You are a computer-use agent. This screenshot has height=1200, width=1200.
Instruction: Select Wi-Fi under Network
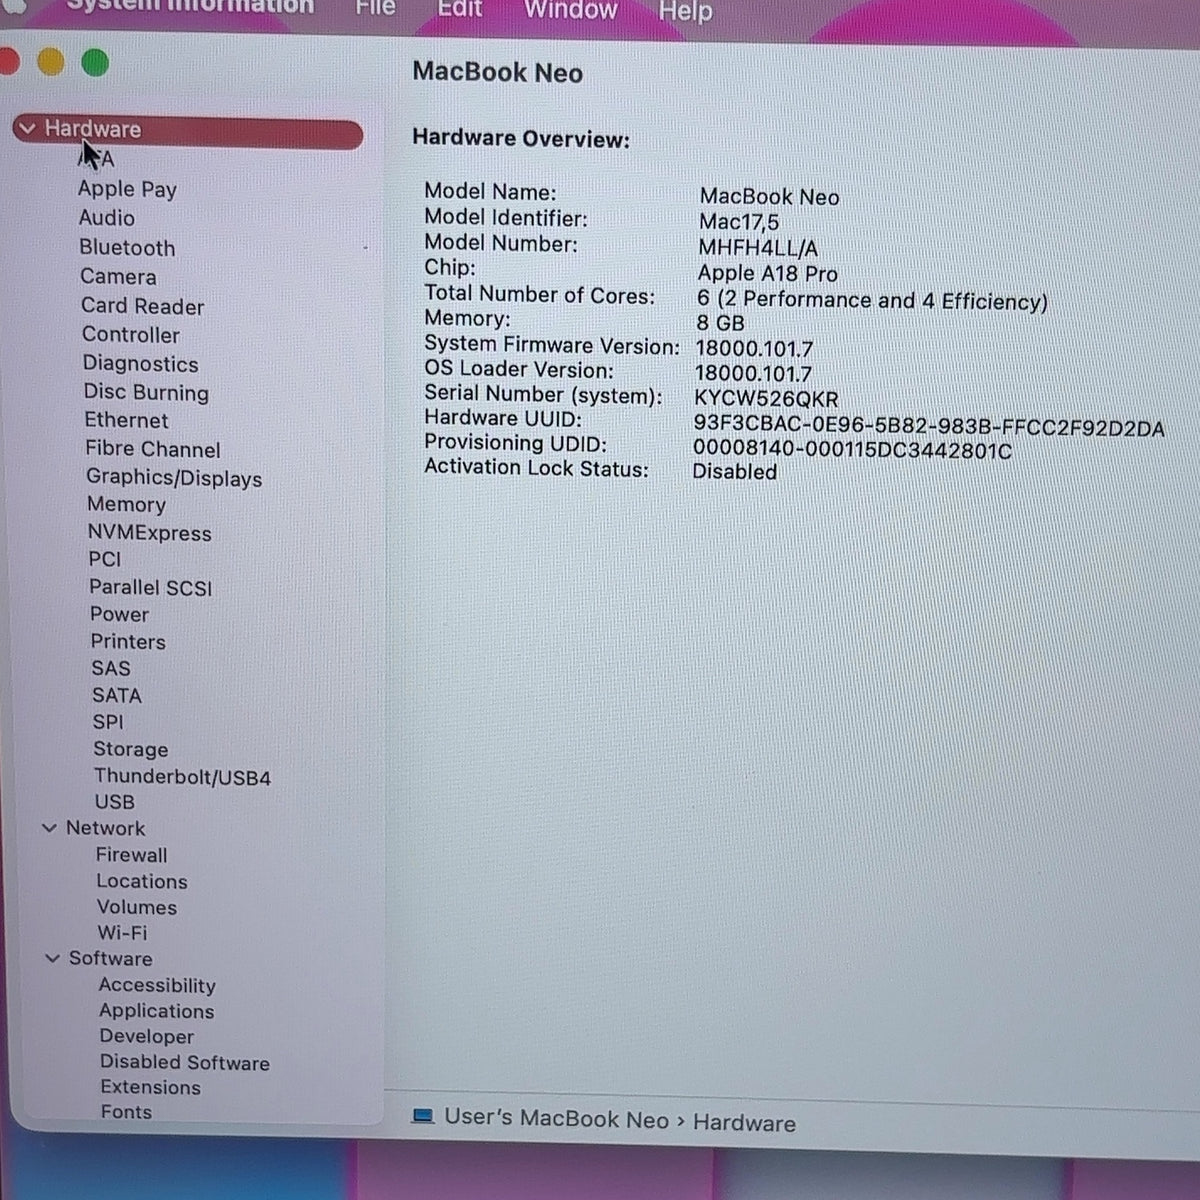(122, 932)
